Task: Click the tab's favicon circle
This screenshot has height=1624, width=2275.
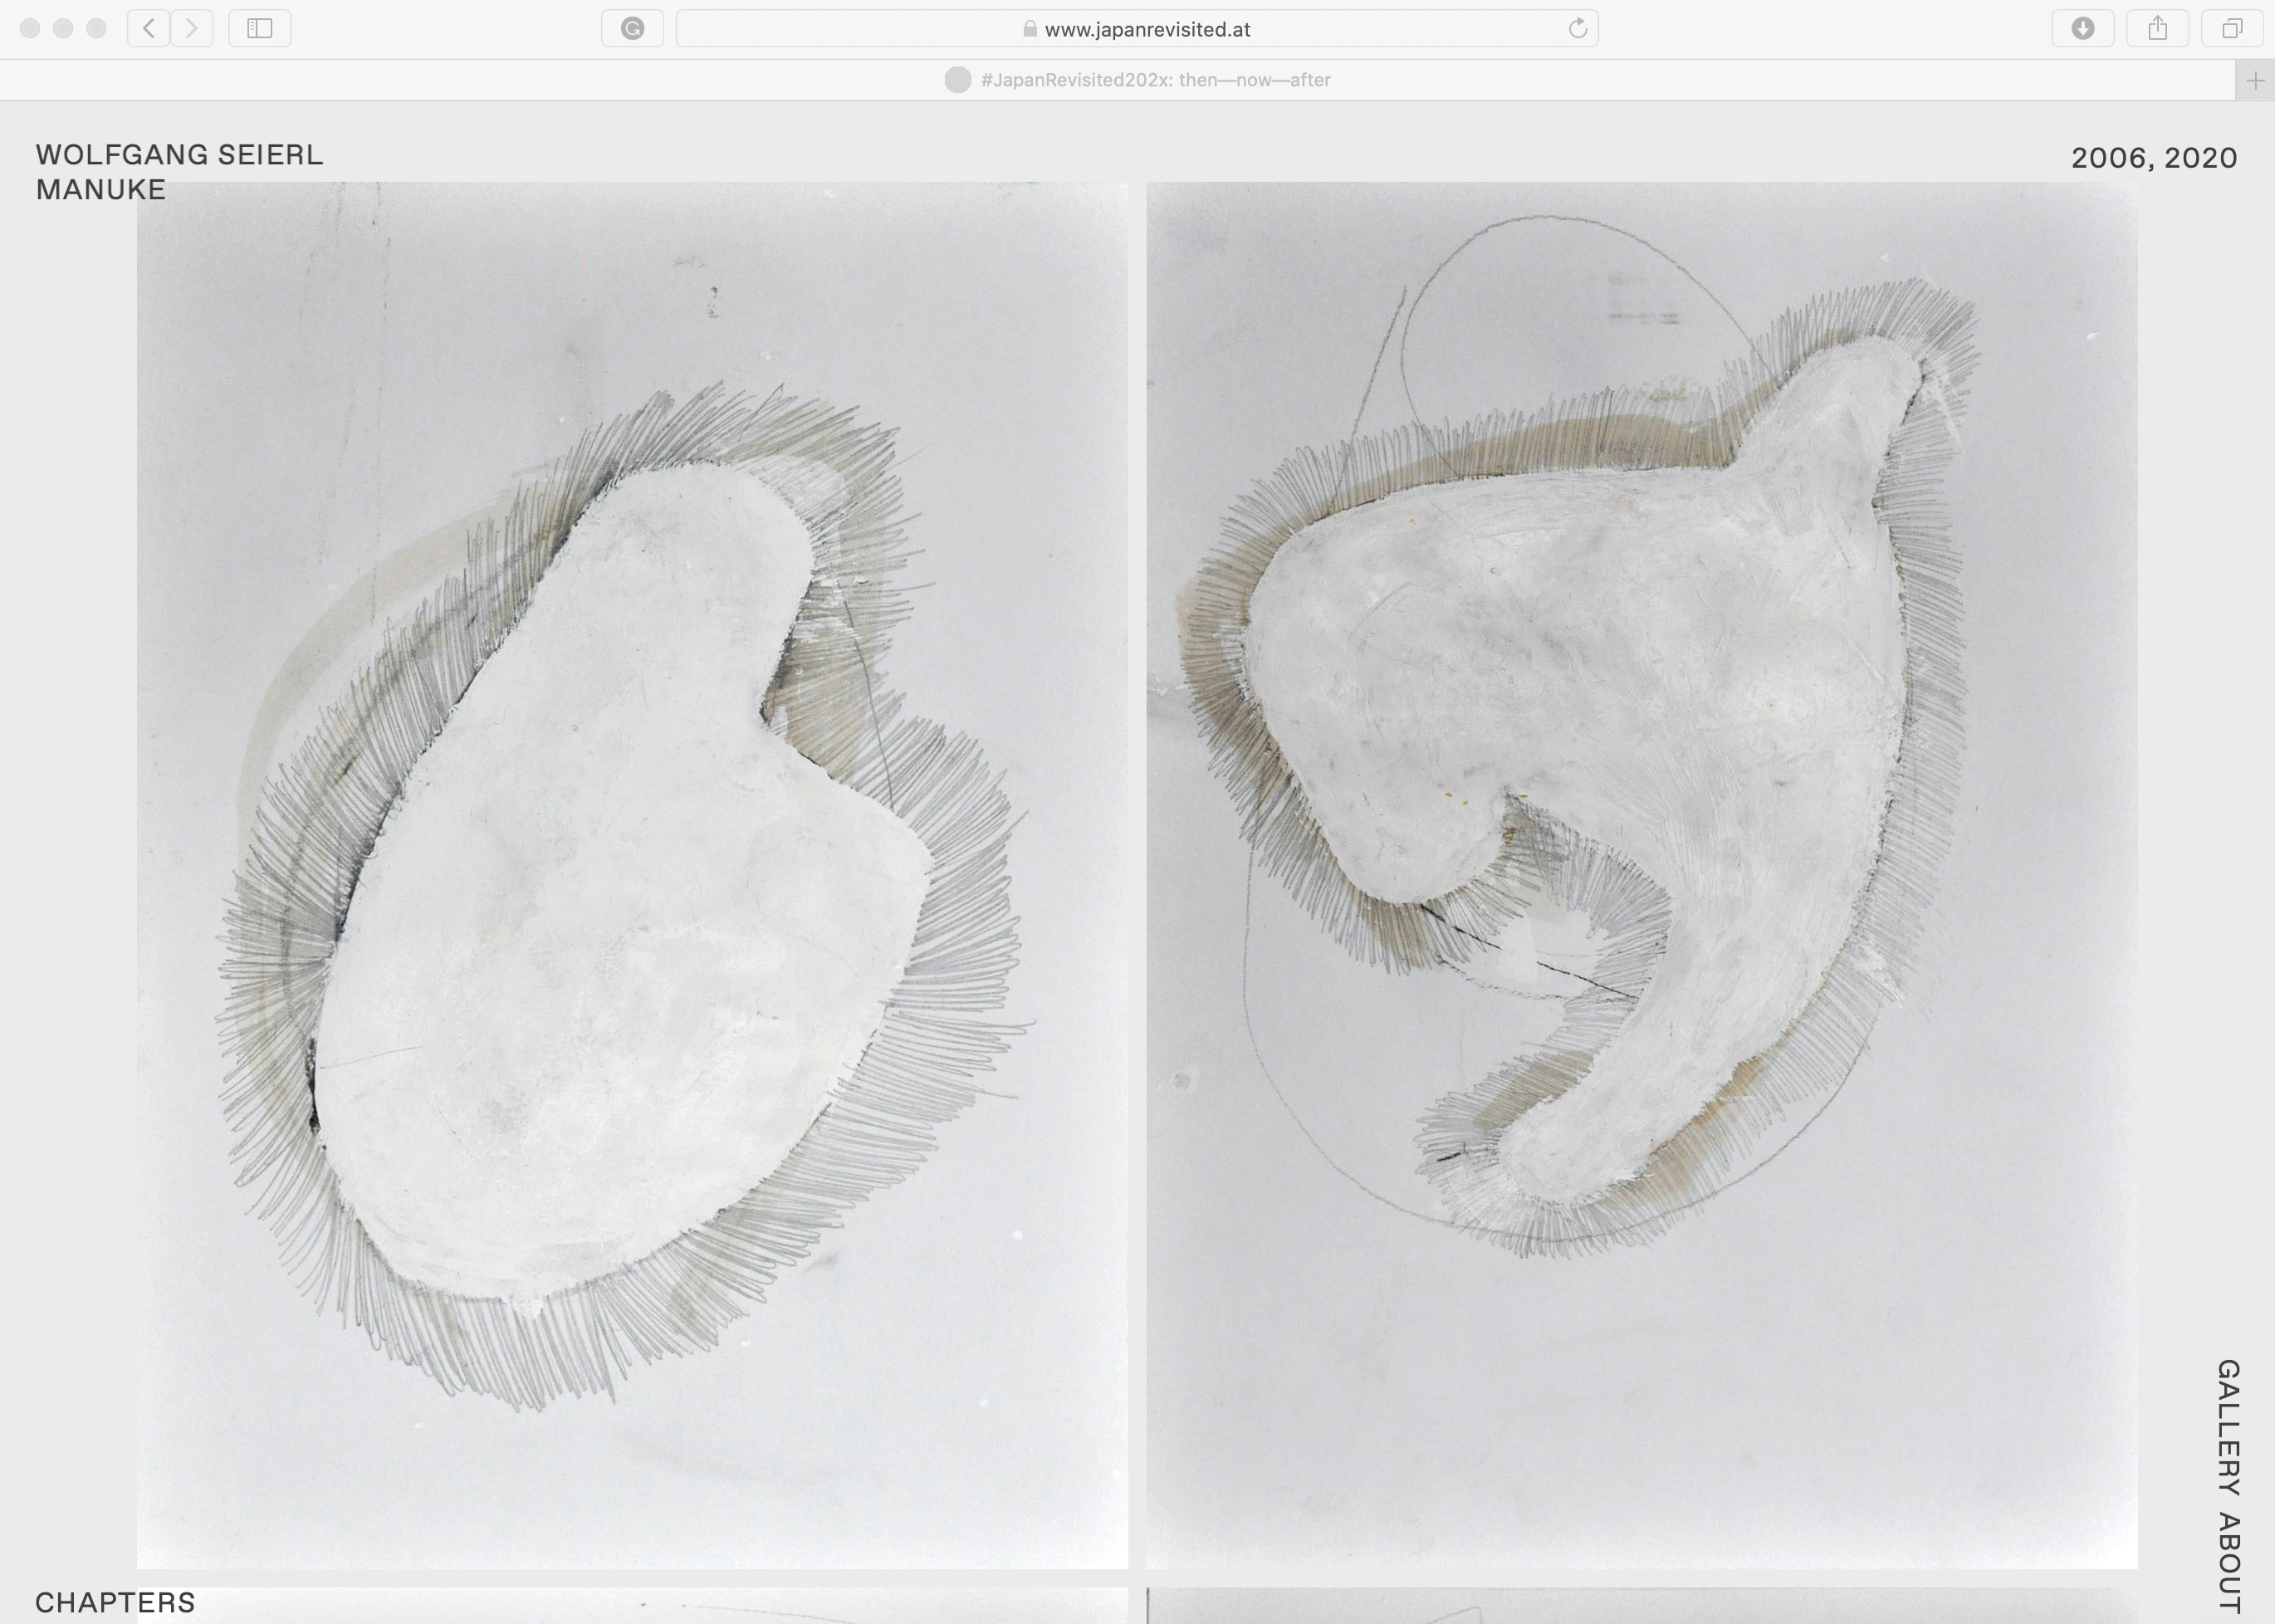Action: click(957, 80)
